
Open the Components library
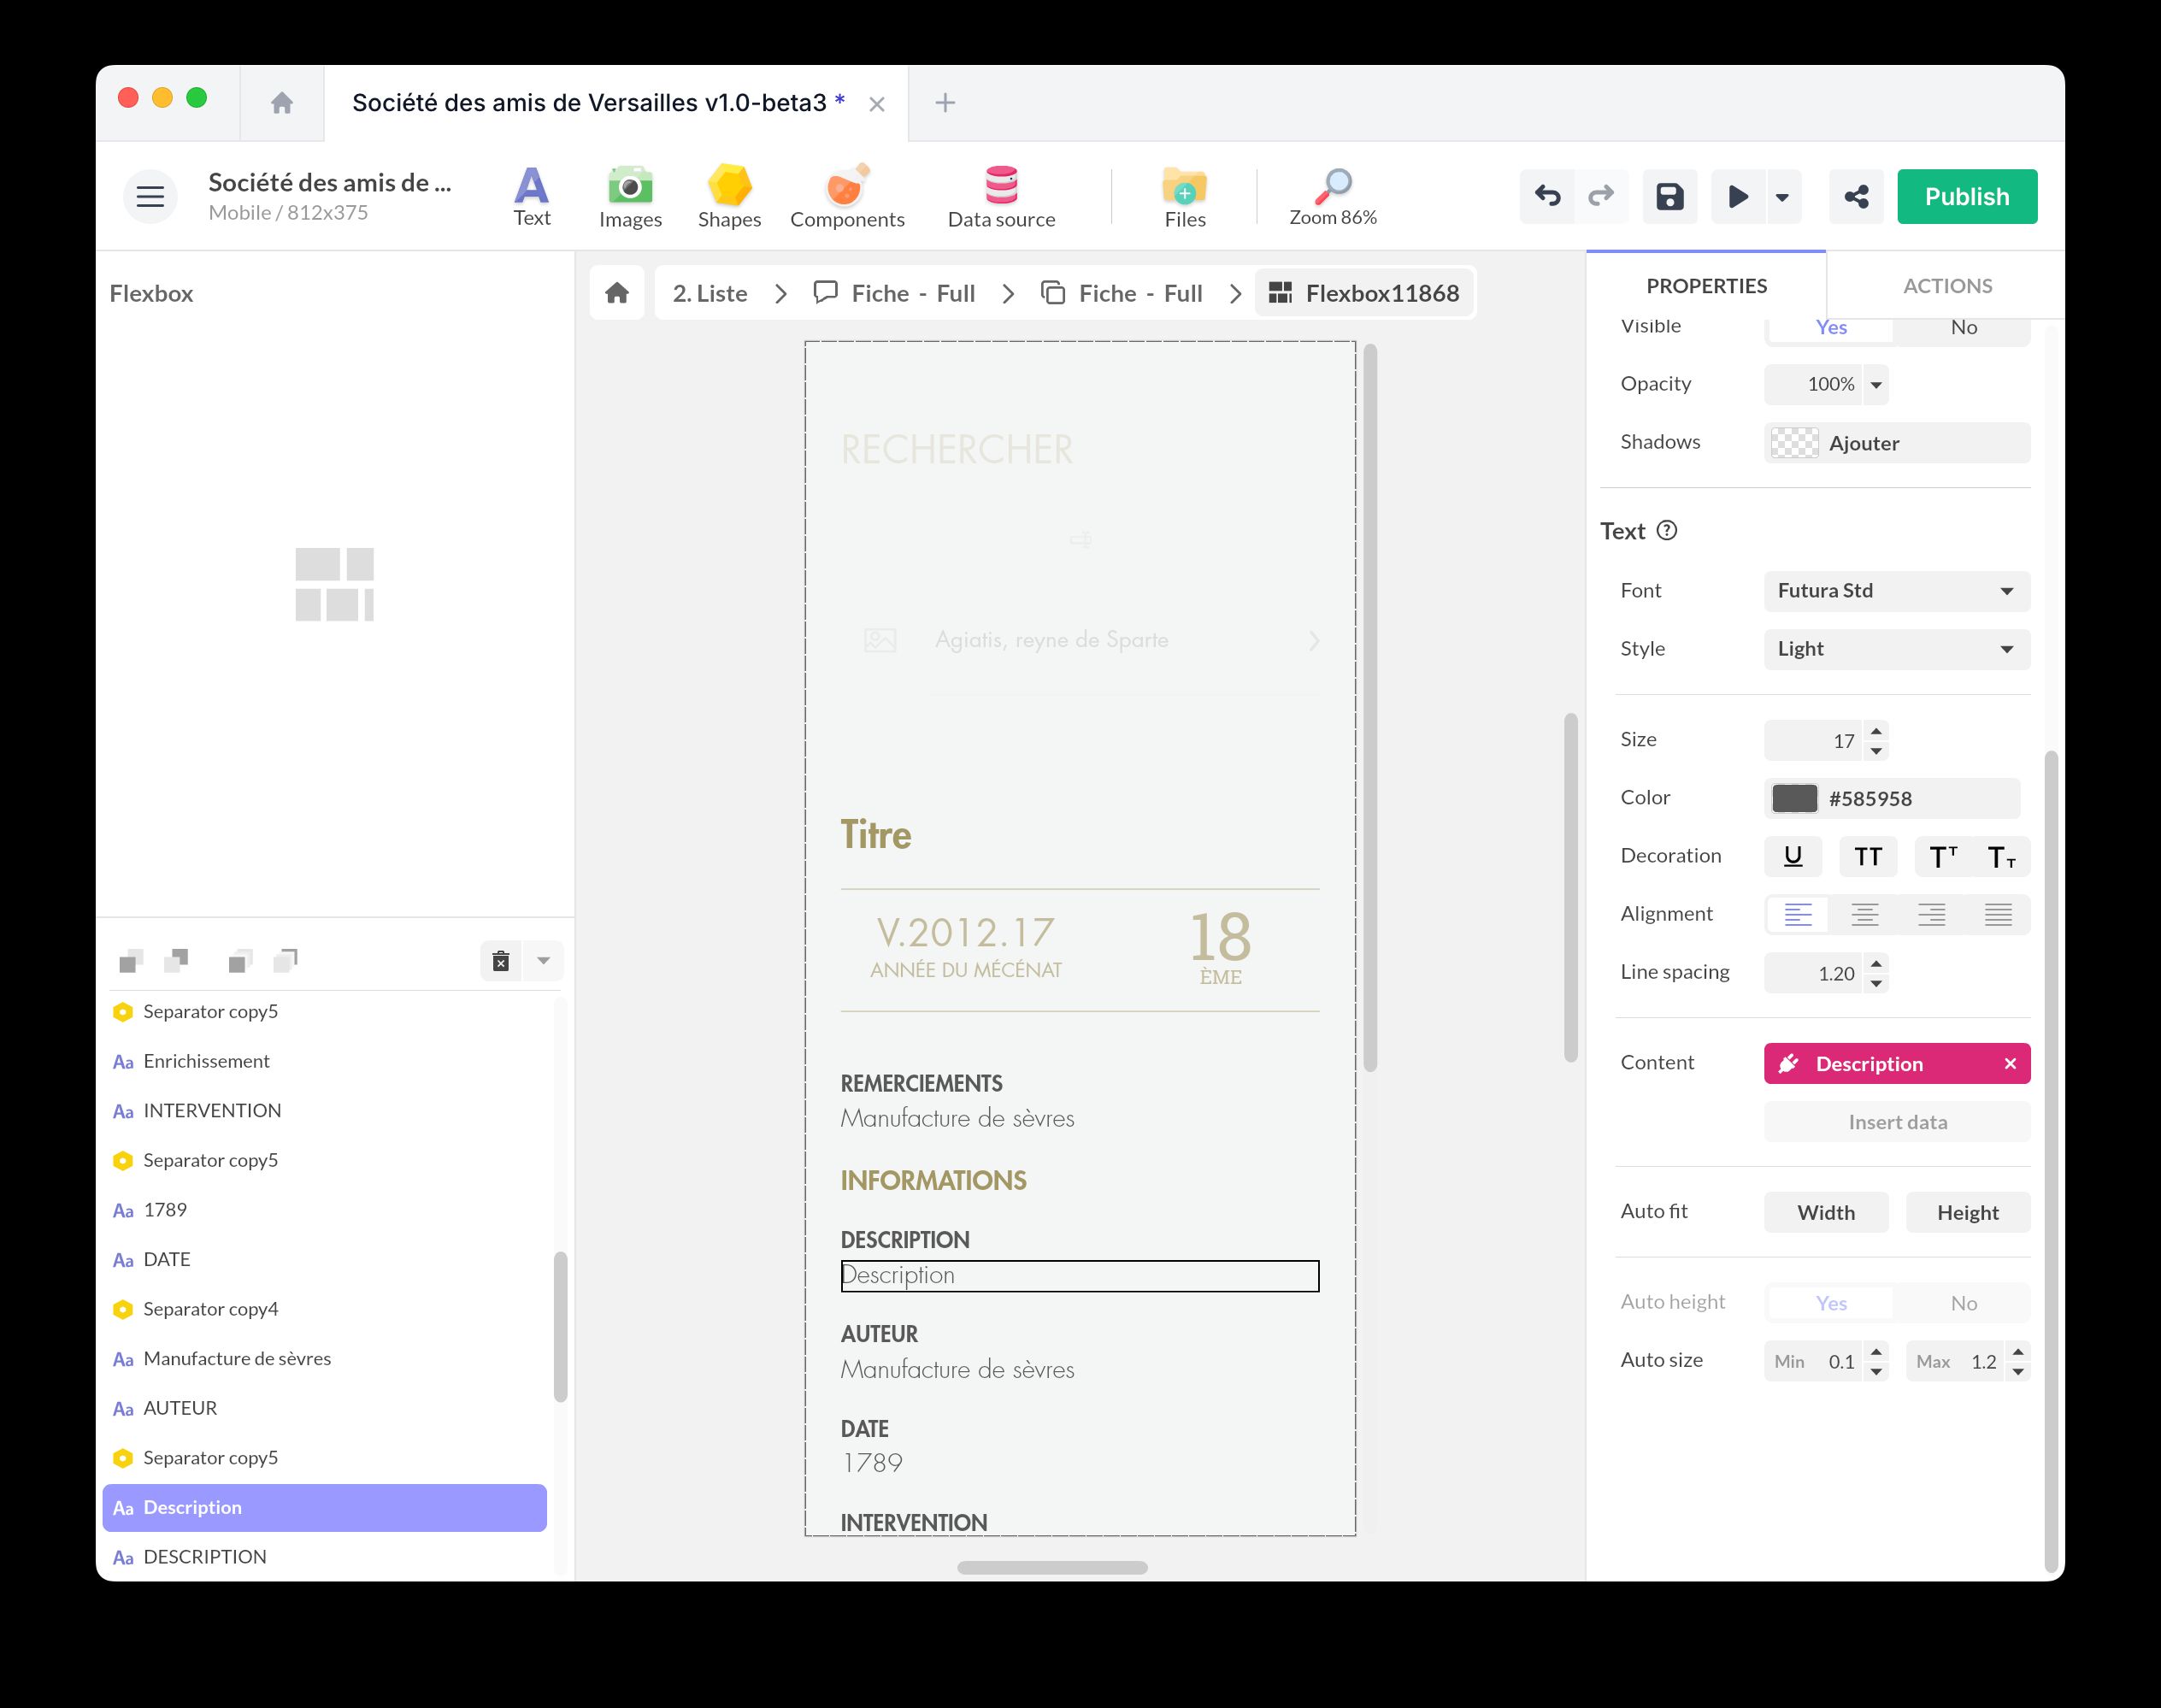point(847,196)
